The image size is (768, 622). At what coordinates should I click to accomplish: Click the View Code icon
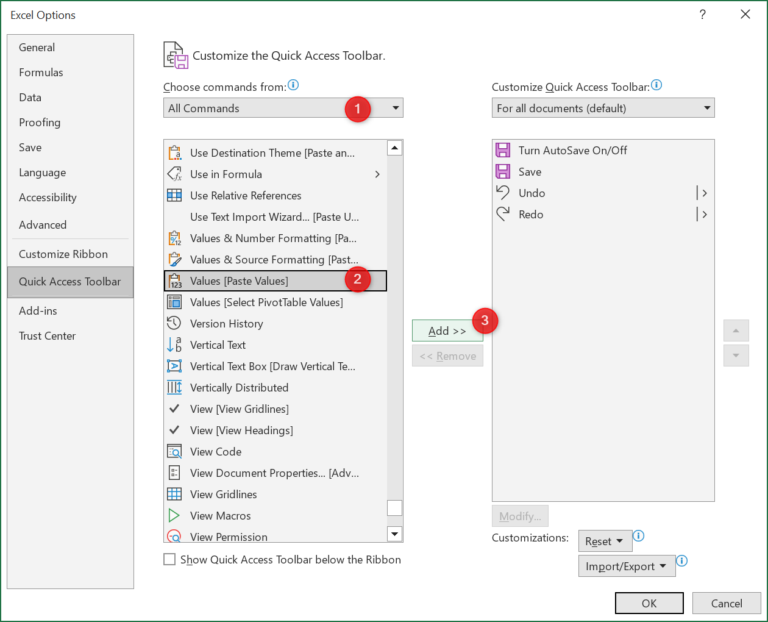click(x=174, y=451)
